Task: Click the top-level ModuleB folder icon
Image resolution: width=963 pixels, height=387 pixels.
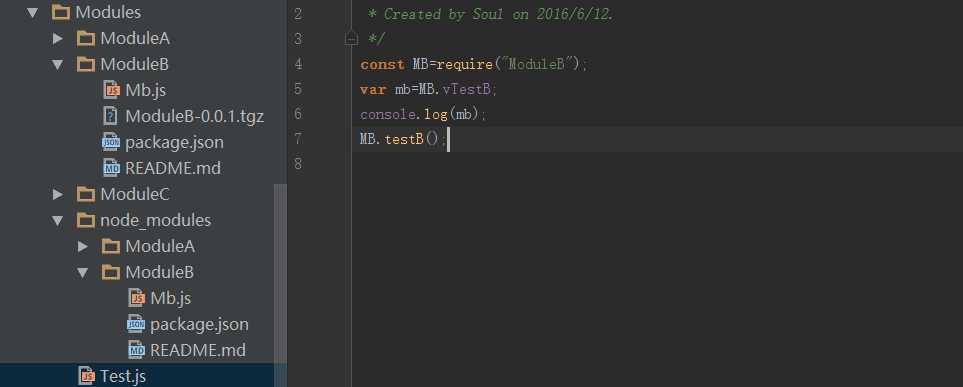Action: (86, 64)
